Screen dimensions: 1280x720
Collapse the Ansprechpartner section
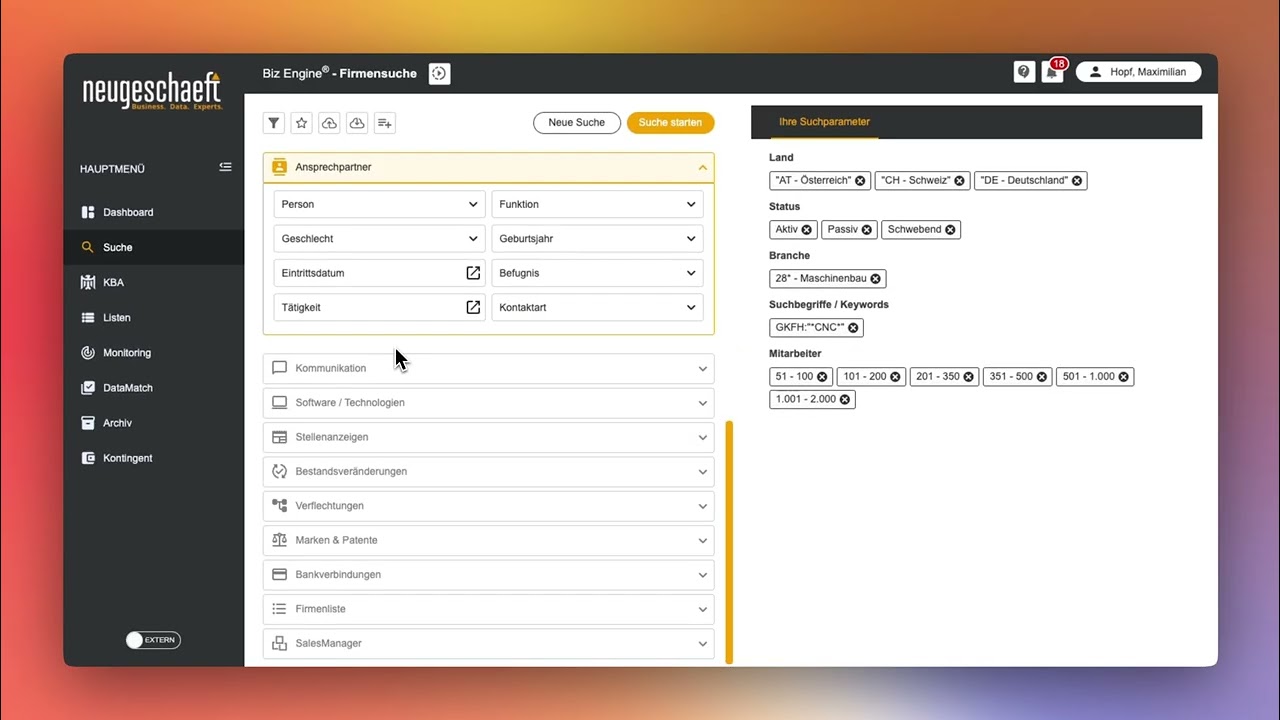coord(488,167)
